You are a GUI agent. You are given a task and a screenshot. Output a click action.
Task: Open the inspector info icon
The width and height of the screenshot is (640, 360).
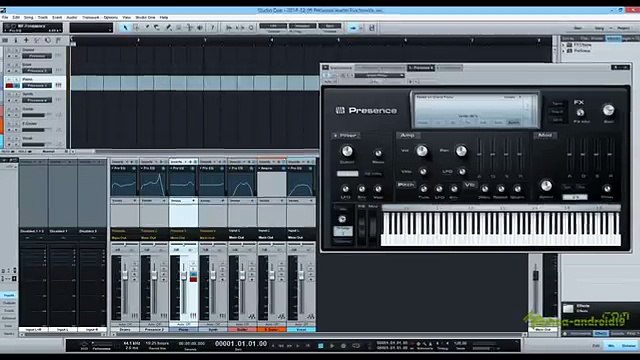[16, 40]
